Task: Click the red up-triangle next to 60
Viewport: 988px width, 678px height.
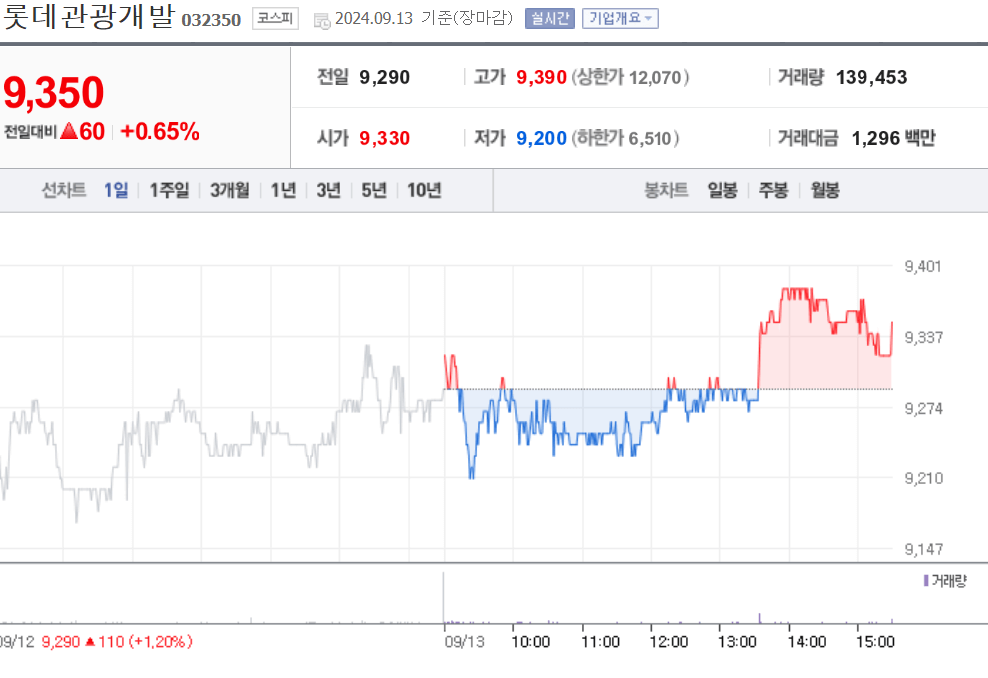Action: coord(69,131)
